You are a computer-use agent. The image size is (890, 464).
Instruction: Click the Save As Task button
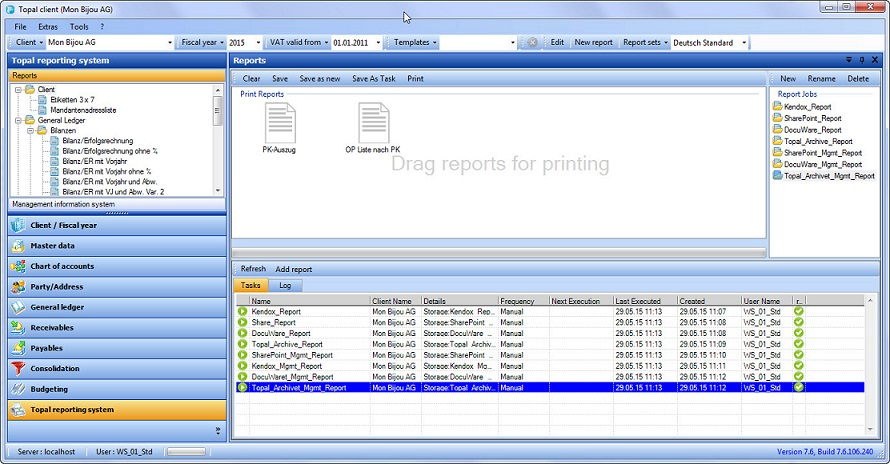373,78
